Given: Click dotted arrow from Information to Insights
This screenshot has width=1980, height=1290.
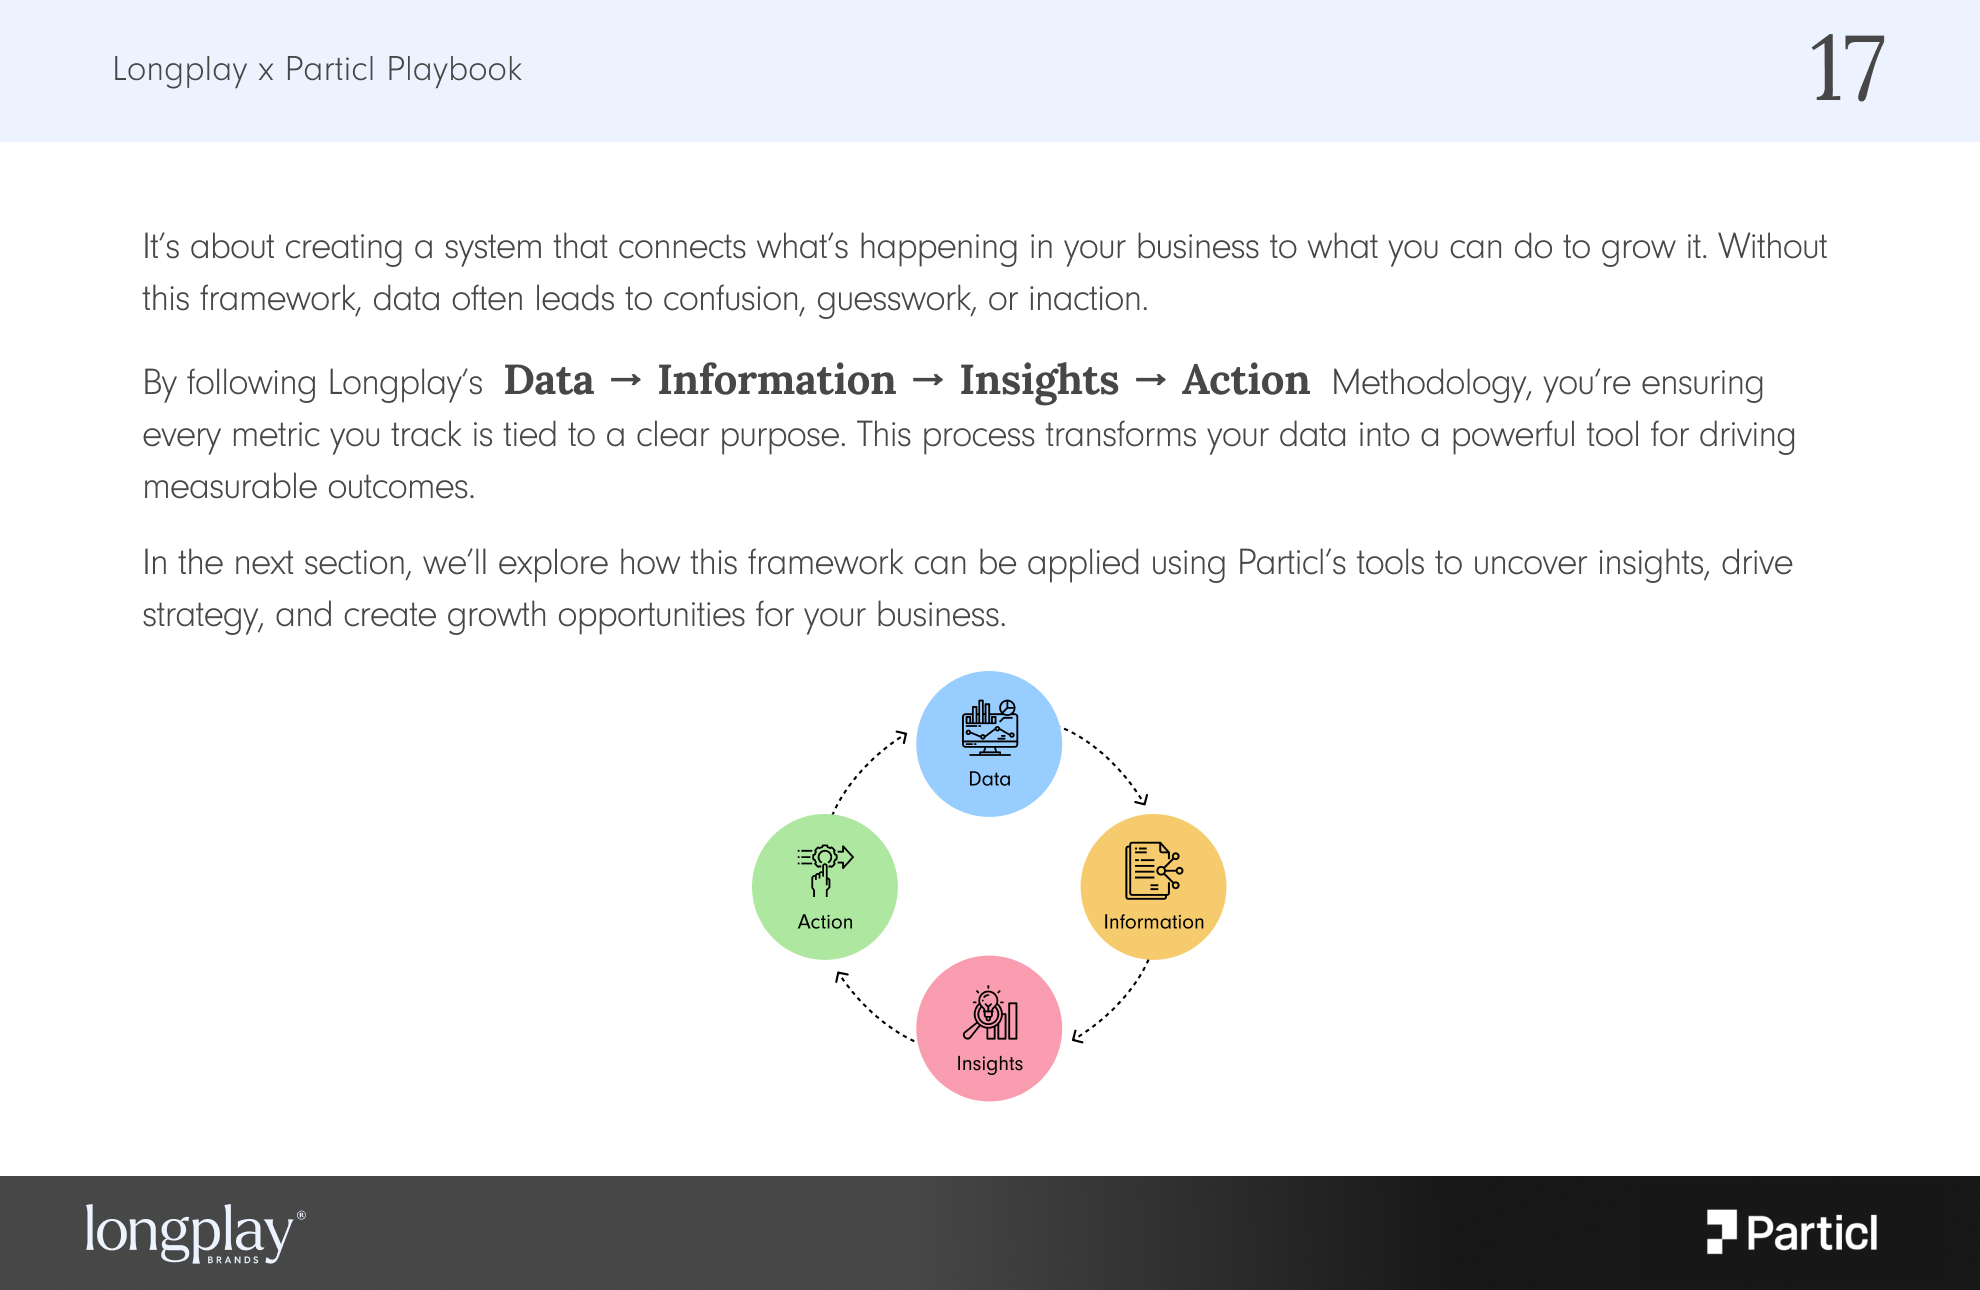Looking at the screenshot, I should [x=1111, y=1002].
